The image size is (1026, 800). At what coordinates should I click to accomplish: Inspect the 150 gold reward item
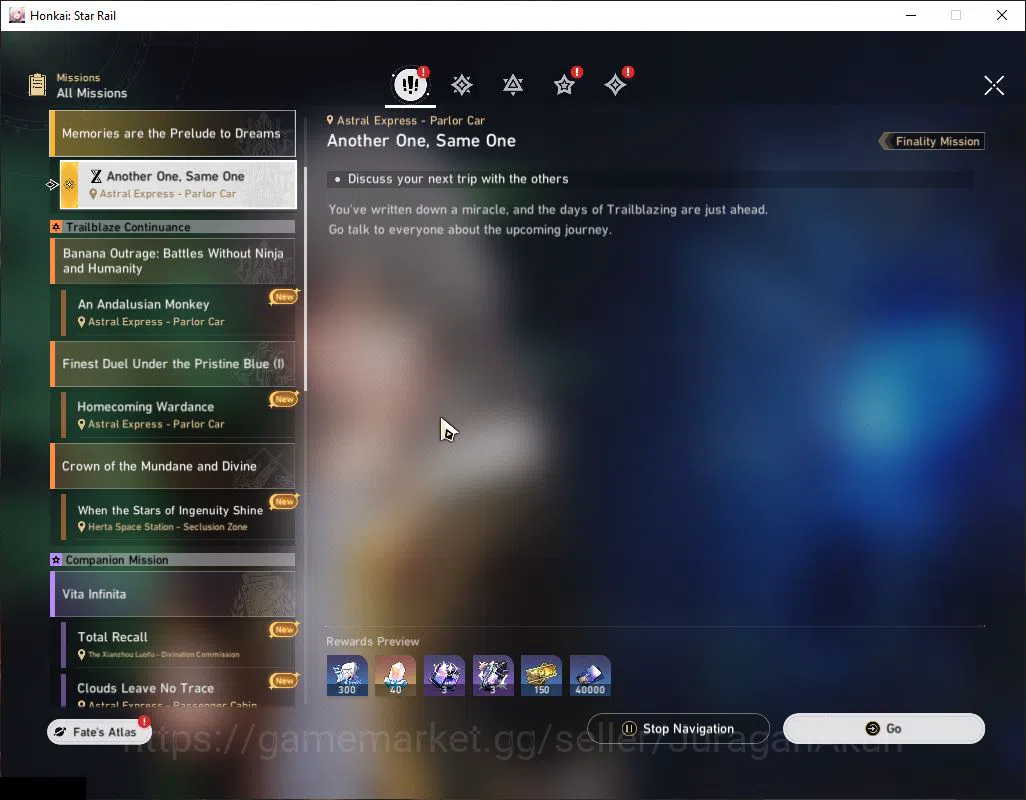click(541, 676)
